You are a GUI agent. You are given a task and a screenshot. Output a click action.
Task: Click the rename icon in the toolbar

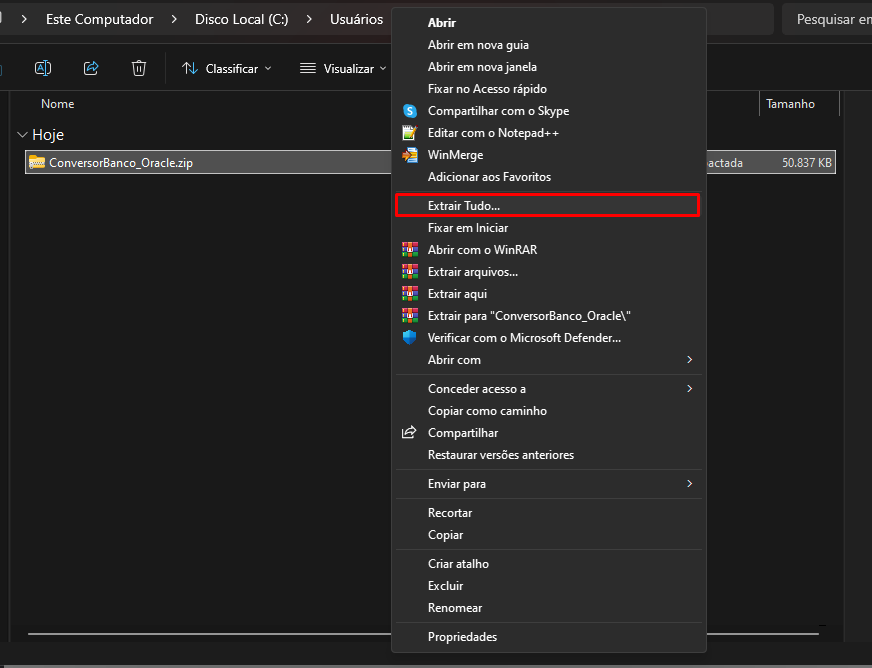(x=43, y=68)
